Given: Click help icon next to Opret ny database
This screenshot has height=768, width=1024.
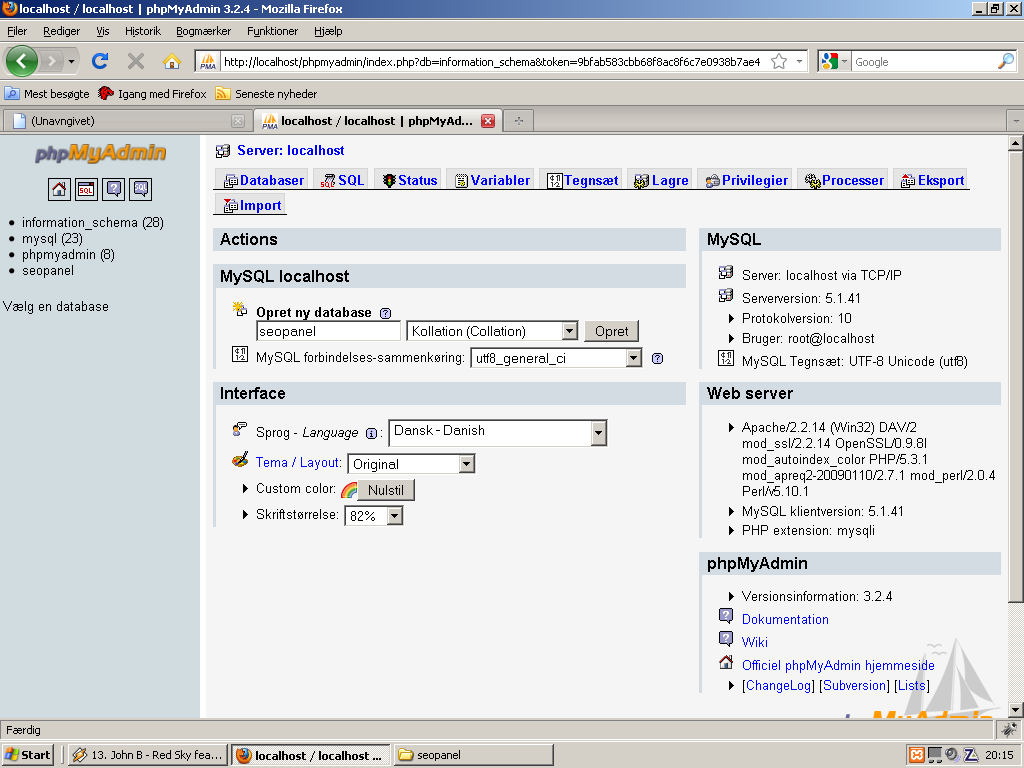Looking at the screenshot, I should (385, 313).
